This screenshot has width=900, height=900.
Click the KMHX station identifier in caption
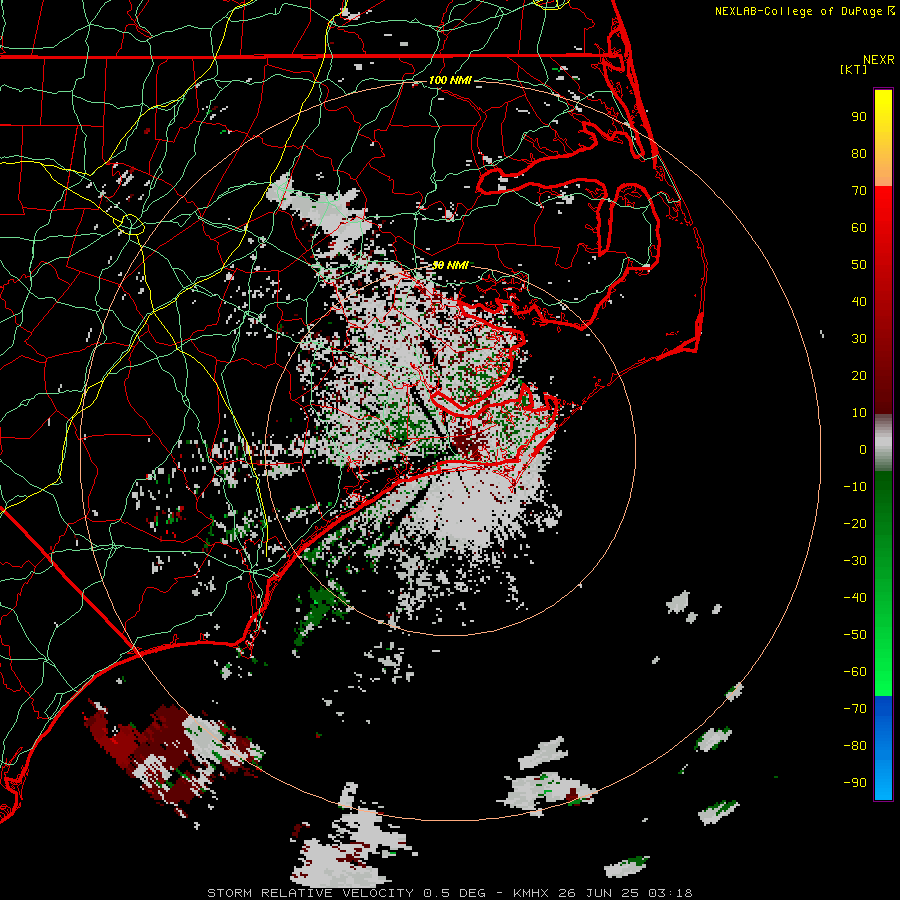[531, 893]
